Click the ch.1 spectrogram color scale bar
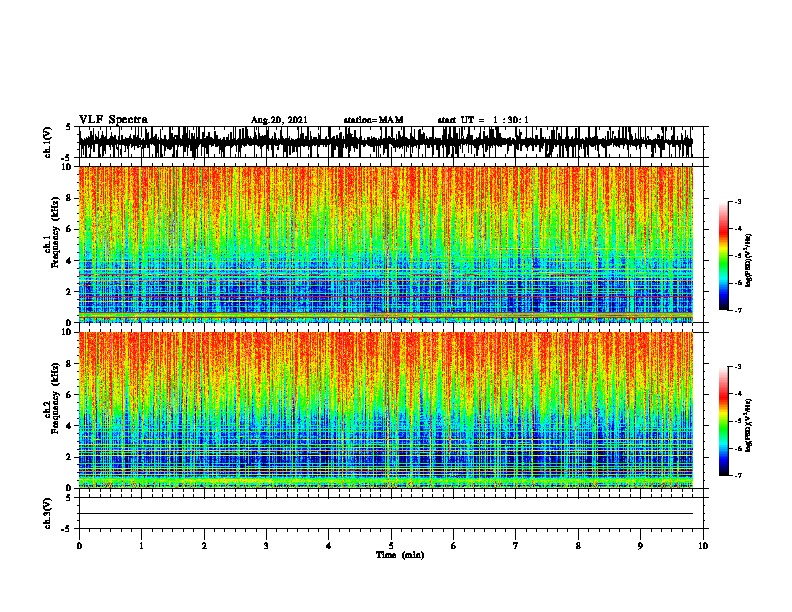Viewport: 792px width, 612px height. [724, 256]
